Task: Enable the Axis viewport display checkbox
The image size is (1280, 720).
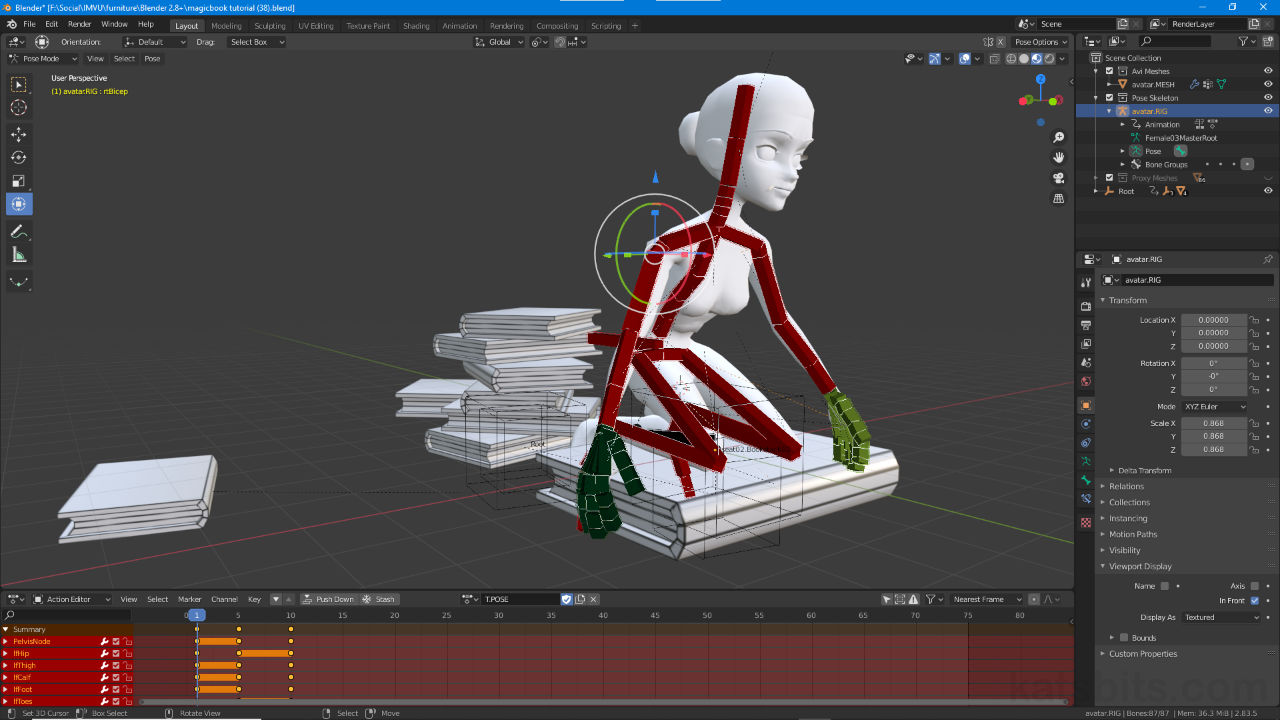Action: [1255, 586]
